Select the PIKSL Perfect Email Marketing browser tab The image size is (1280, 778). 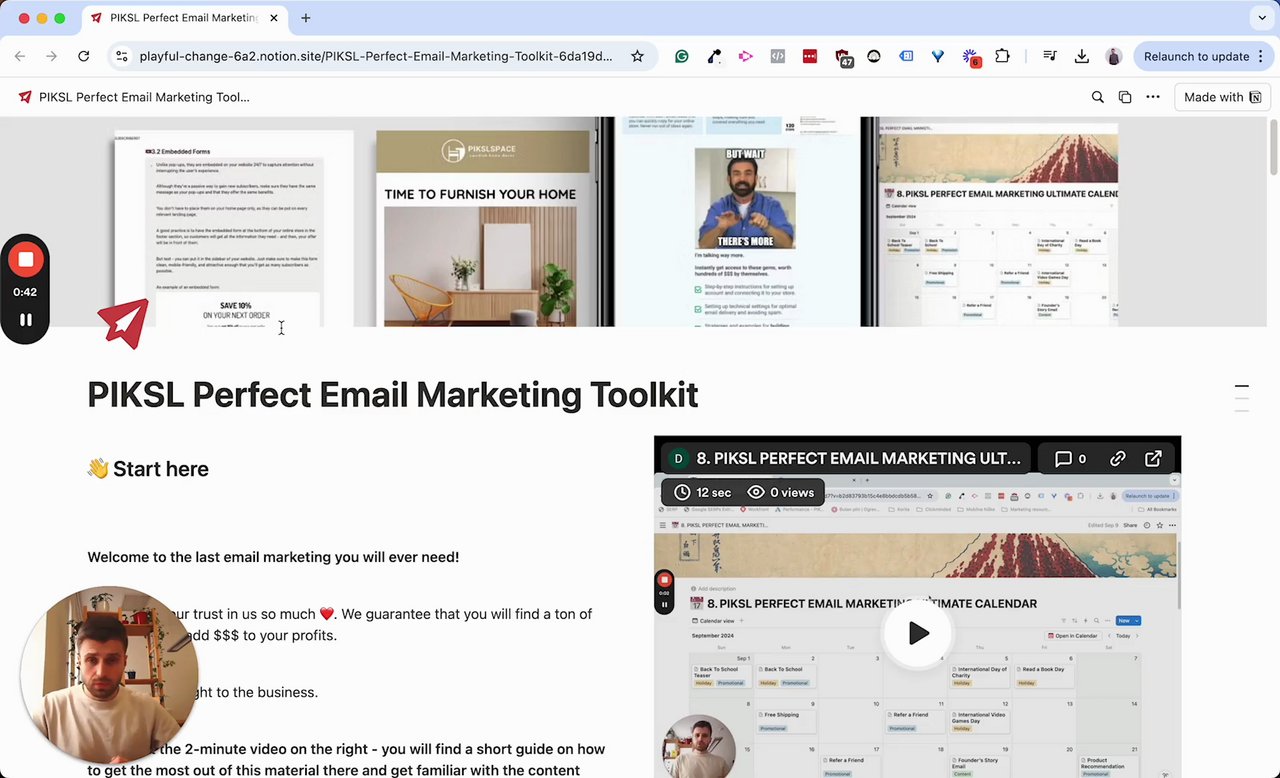click(x=184, y=18)
